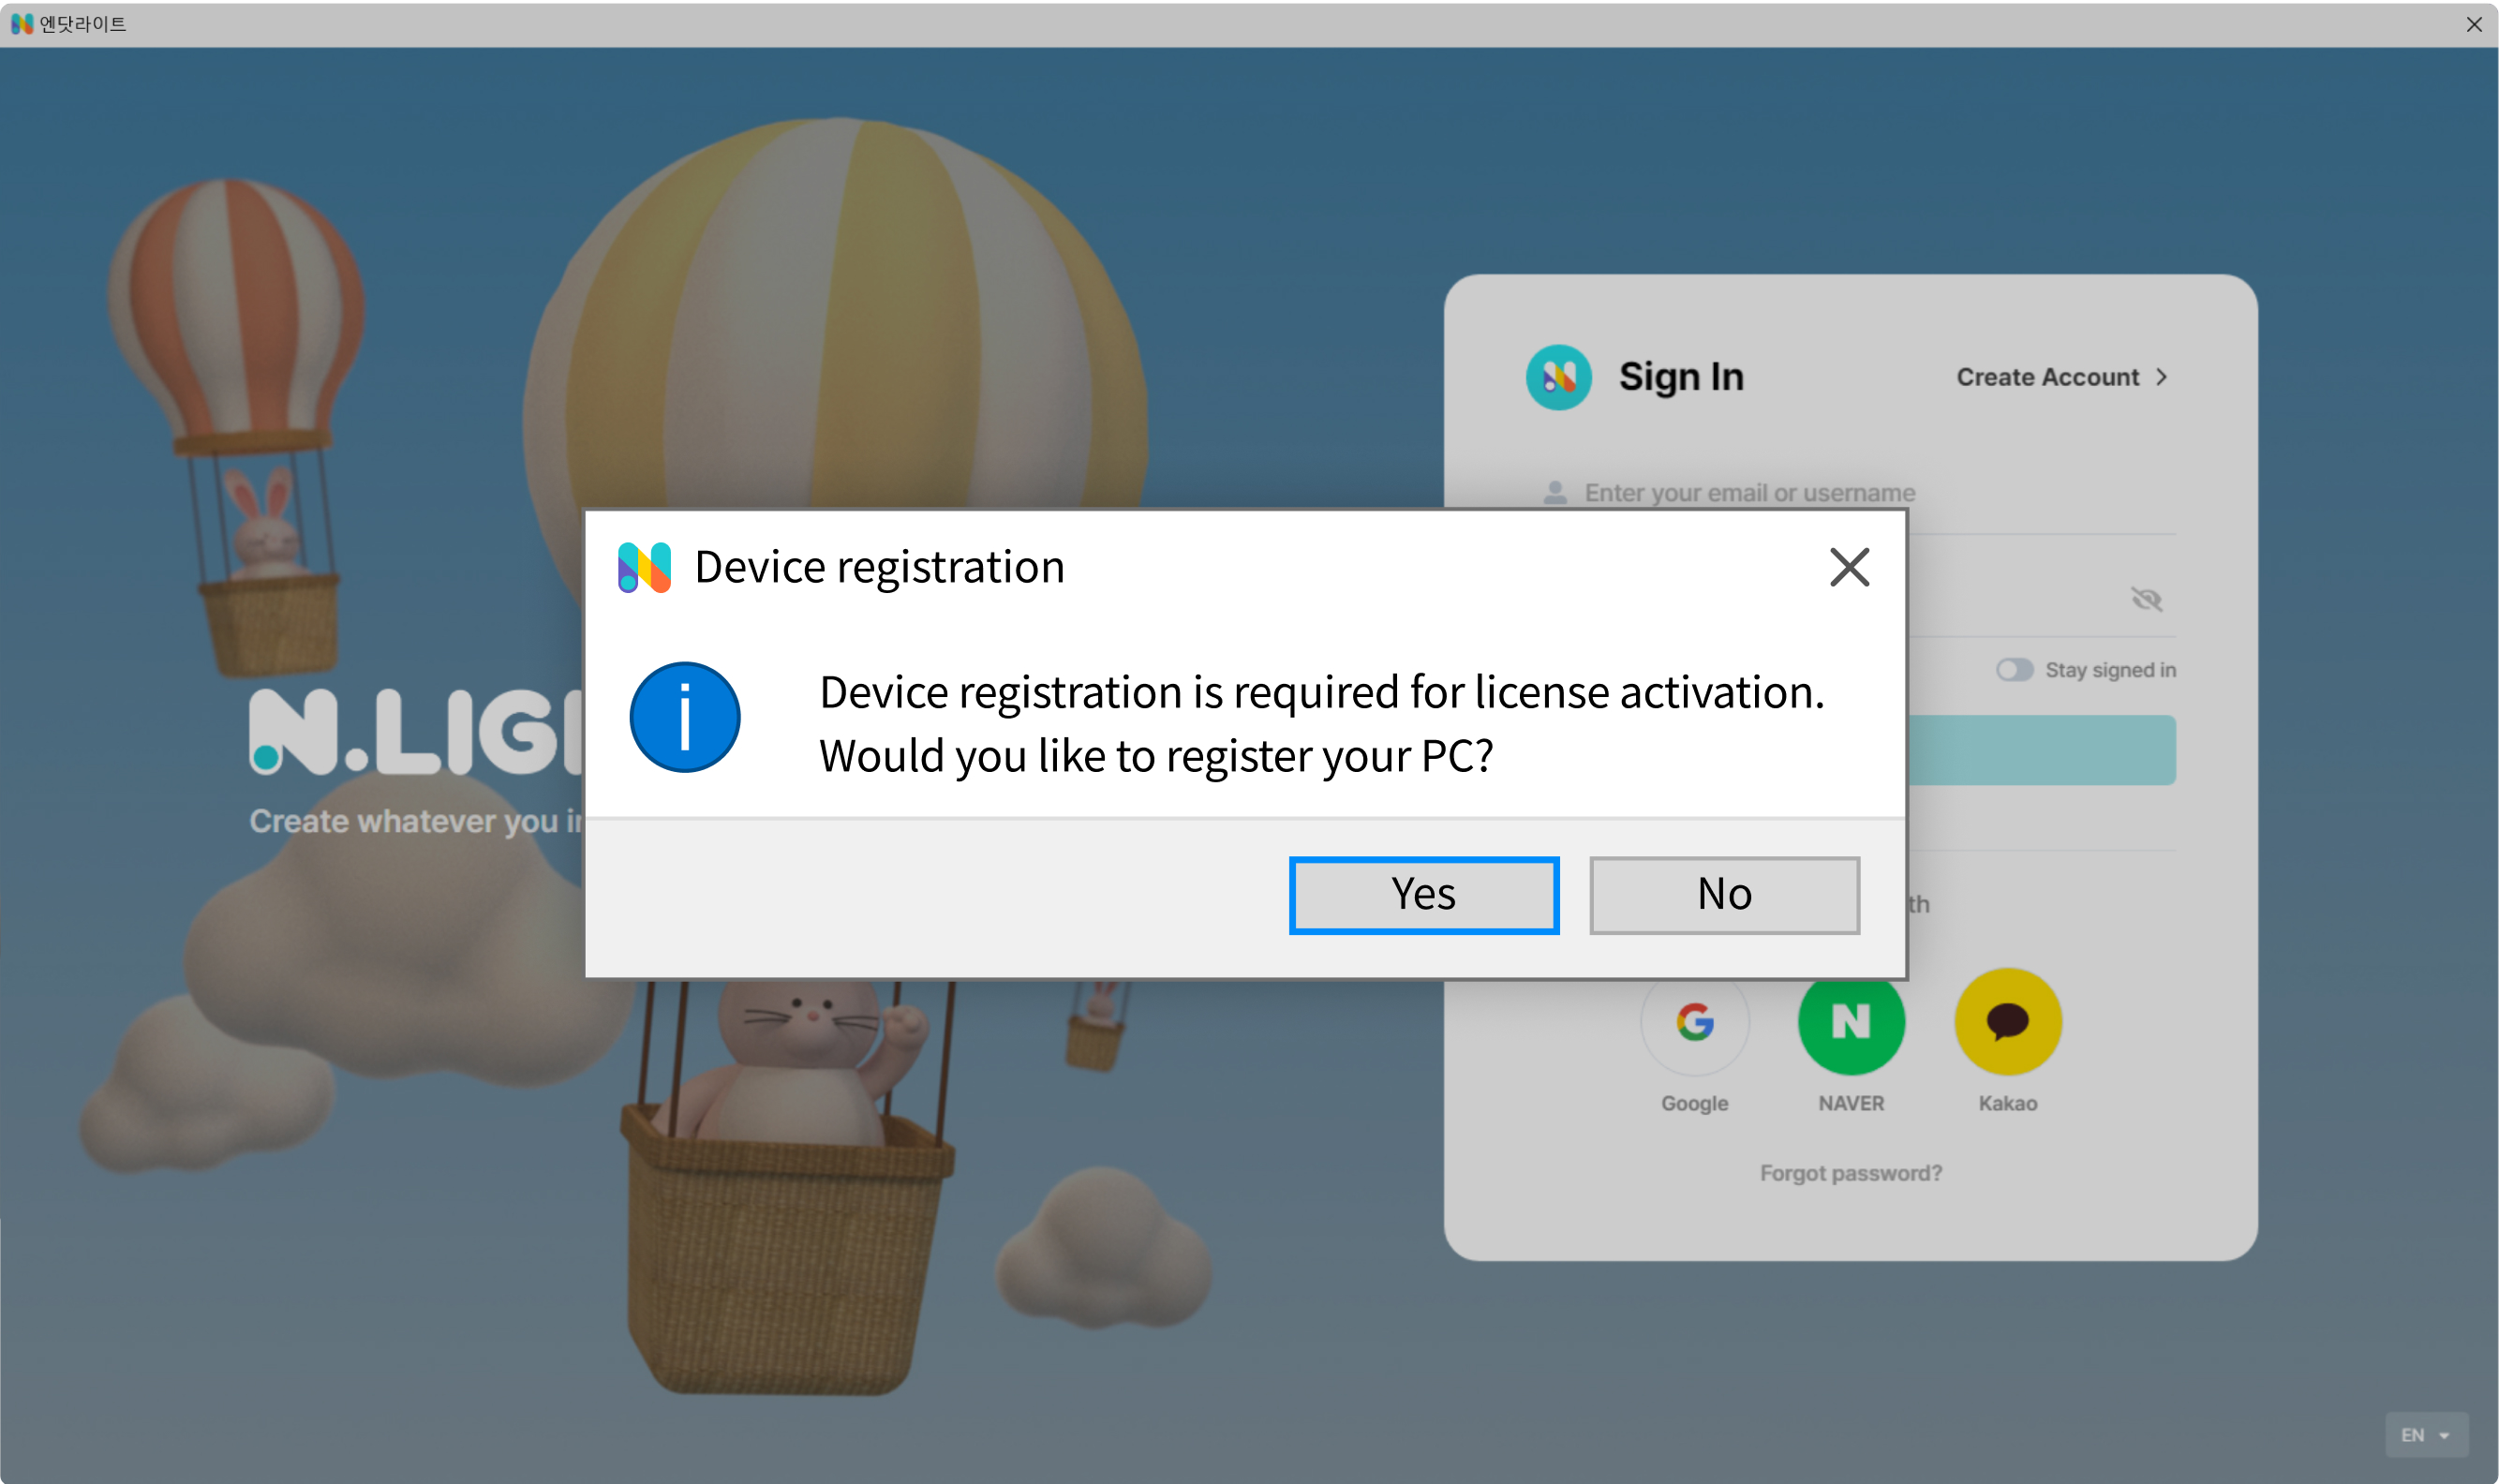Open the Forgot password link
2499x1484 pixels.
(1850, 1173)
